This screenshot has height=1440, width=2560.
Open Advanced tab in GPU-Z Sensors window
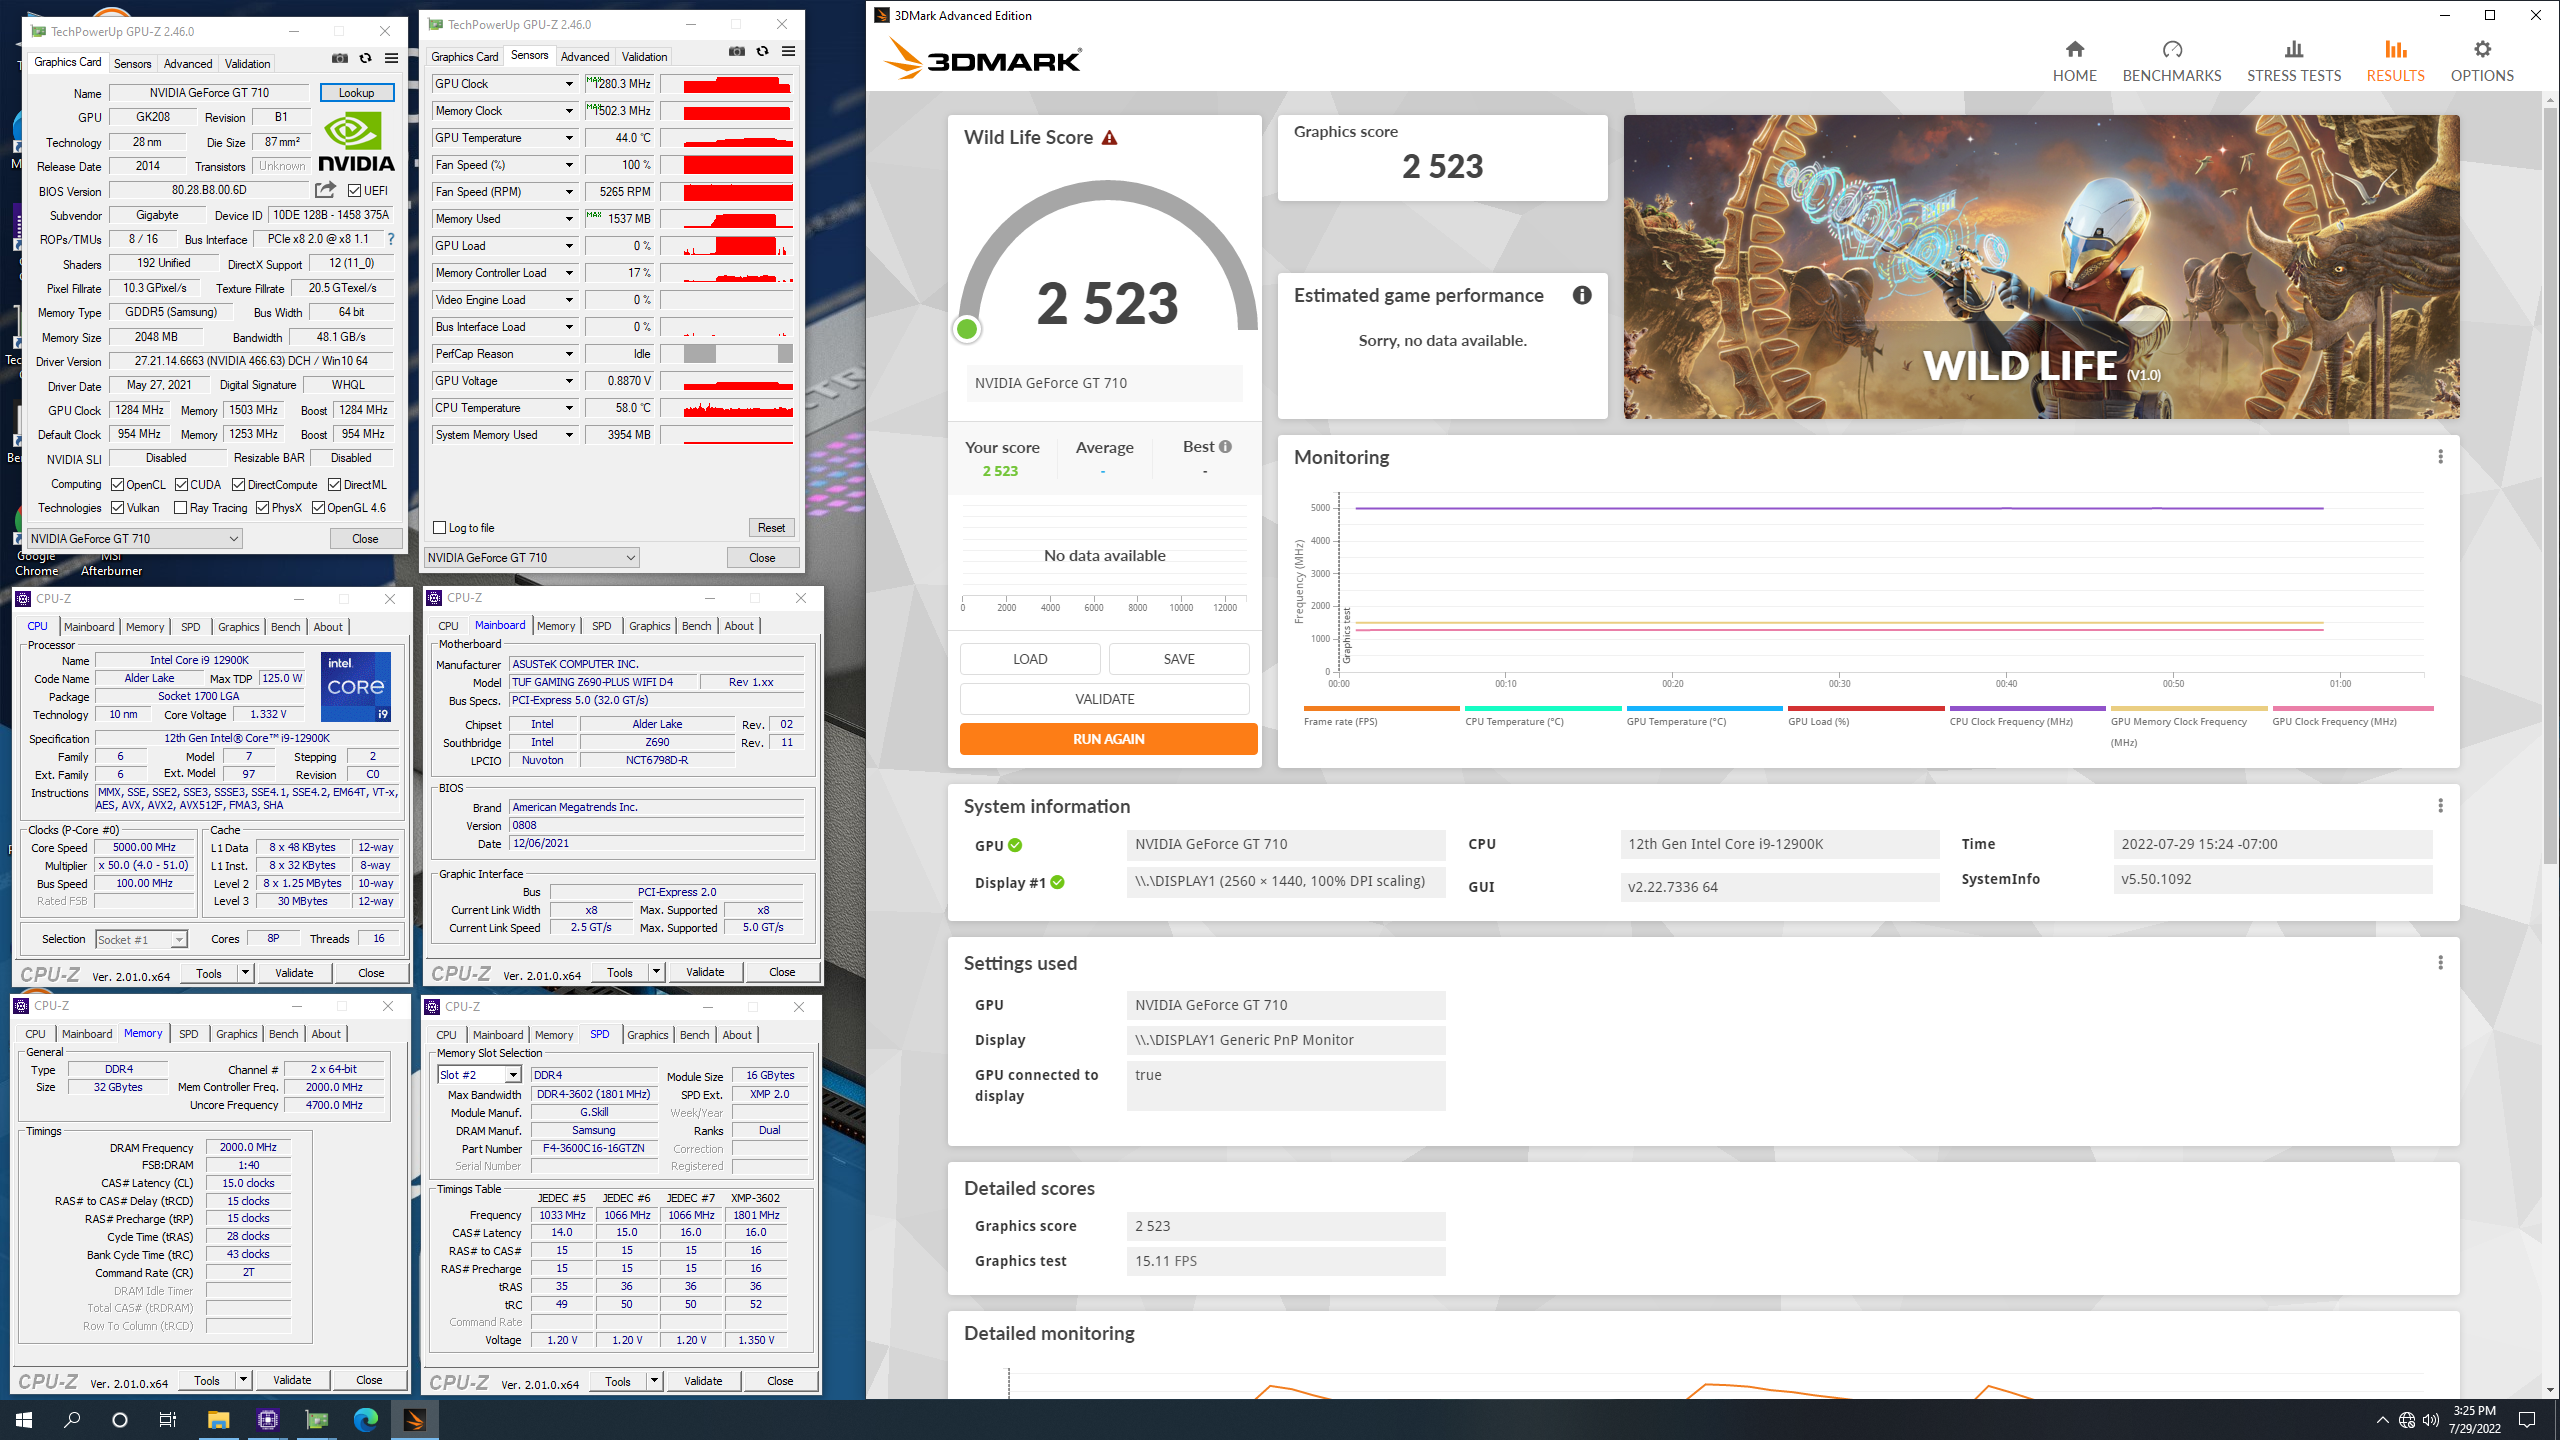(584, 56)
